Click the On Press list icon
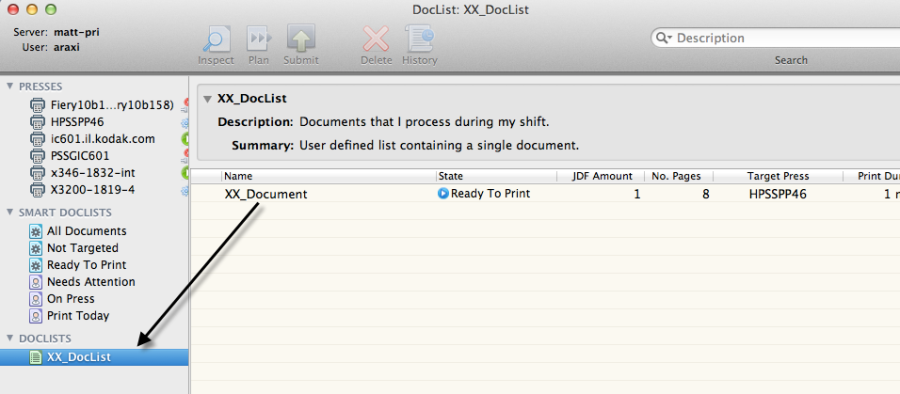The image size is (900, 394). (x=36, y=299)
